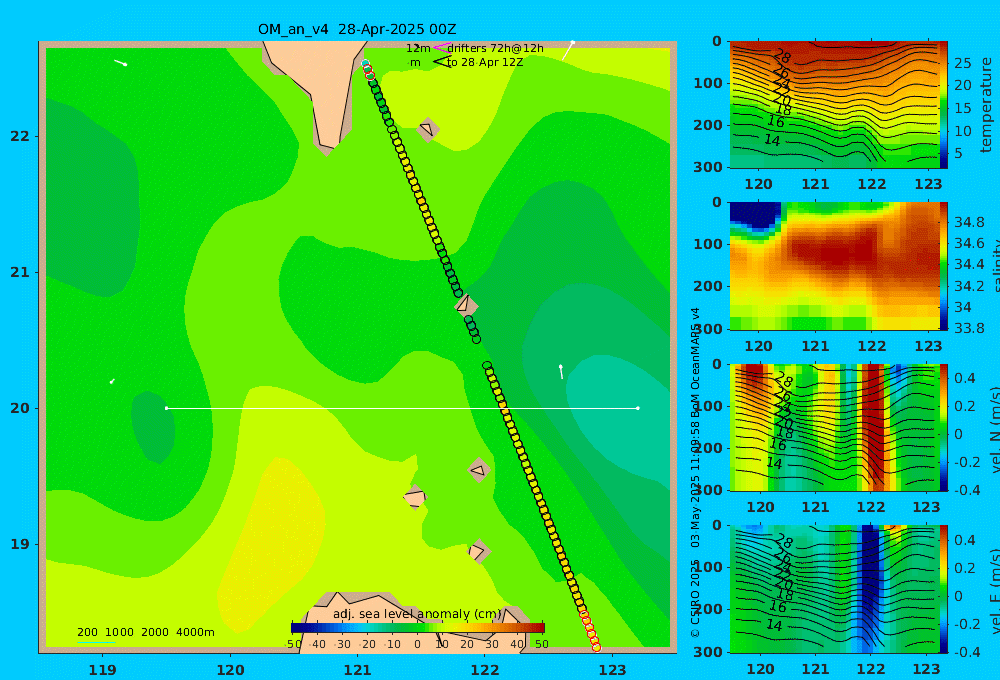Screen dimensions: 1000x680
Task: Click the dark red end of sea level colorbar
Action: coord(540,628)
